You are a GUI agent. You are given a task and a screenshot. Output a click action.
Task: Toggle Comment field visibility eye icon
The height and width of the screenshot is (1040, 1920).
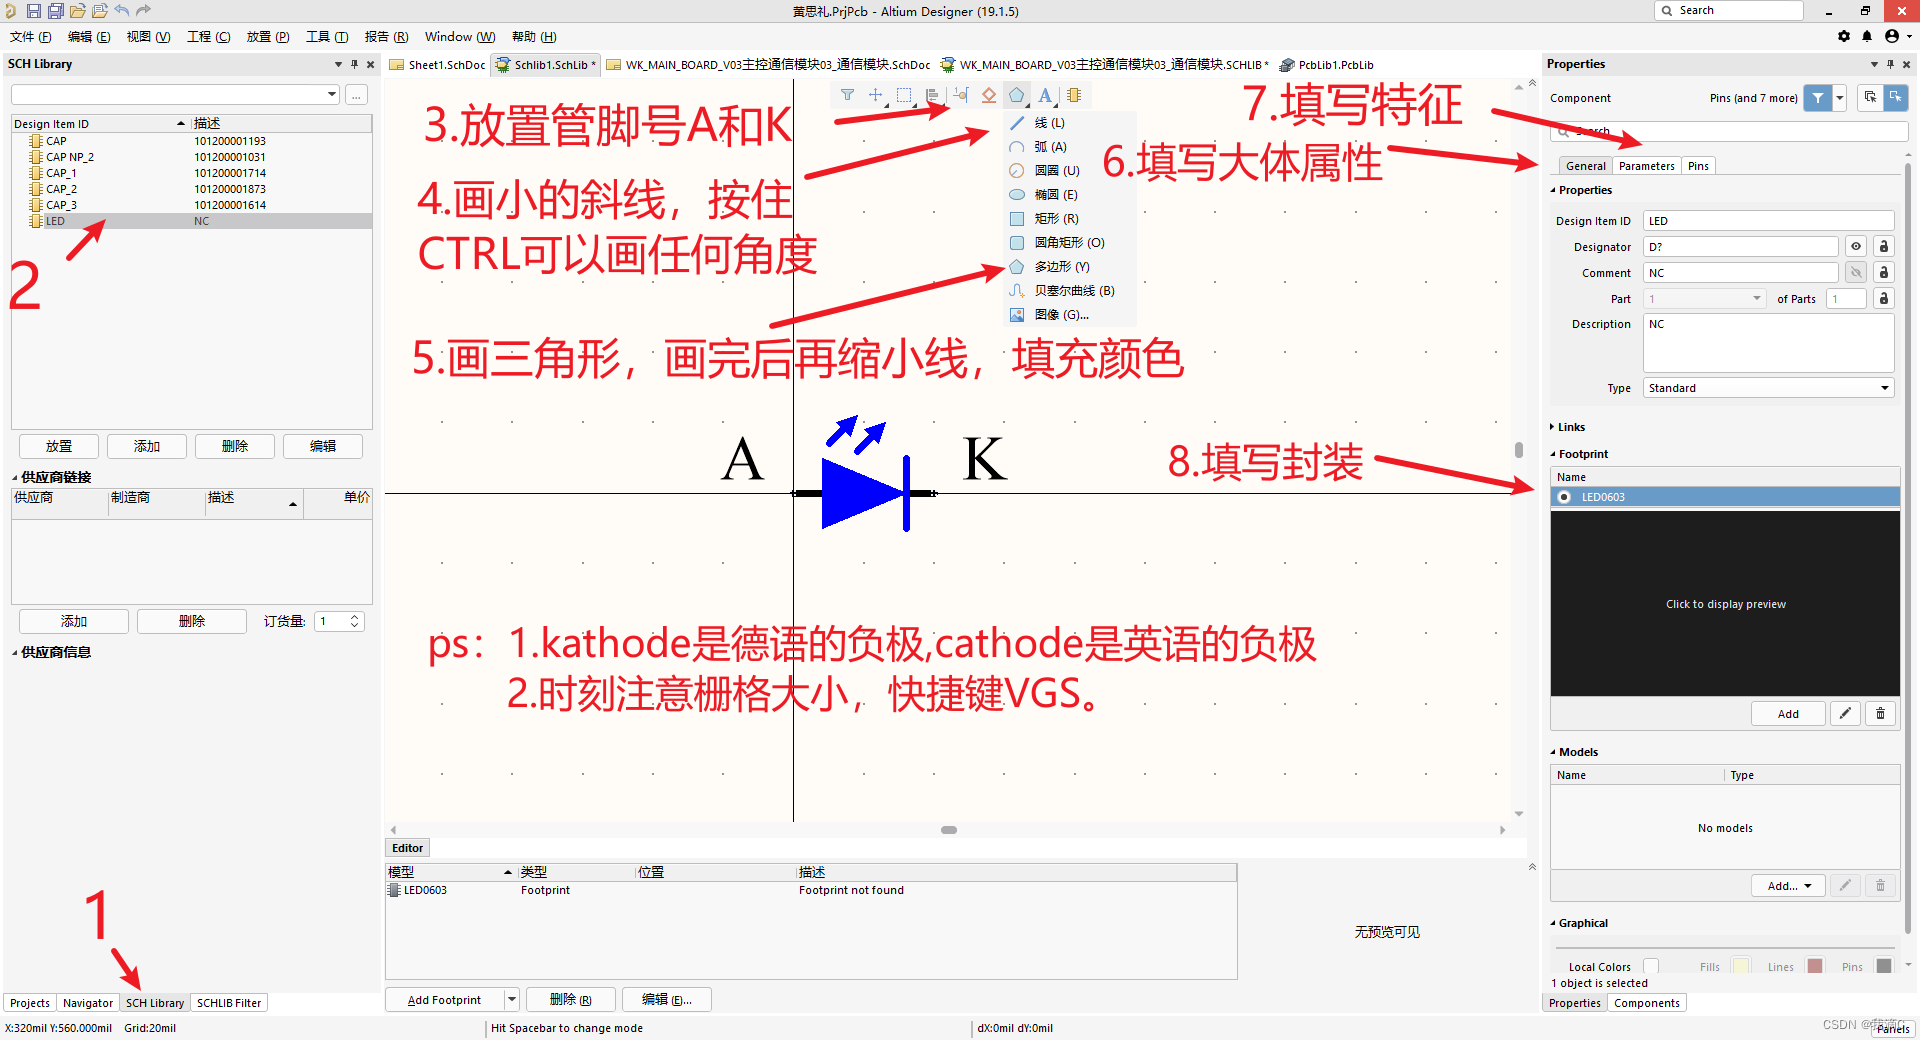(1856, 272)
